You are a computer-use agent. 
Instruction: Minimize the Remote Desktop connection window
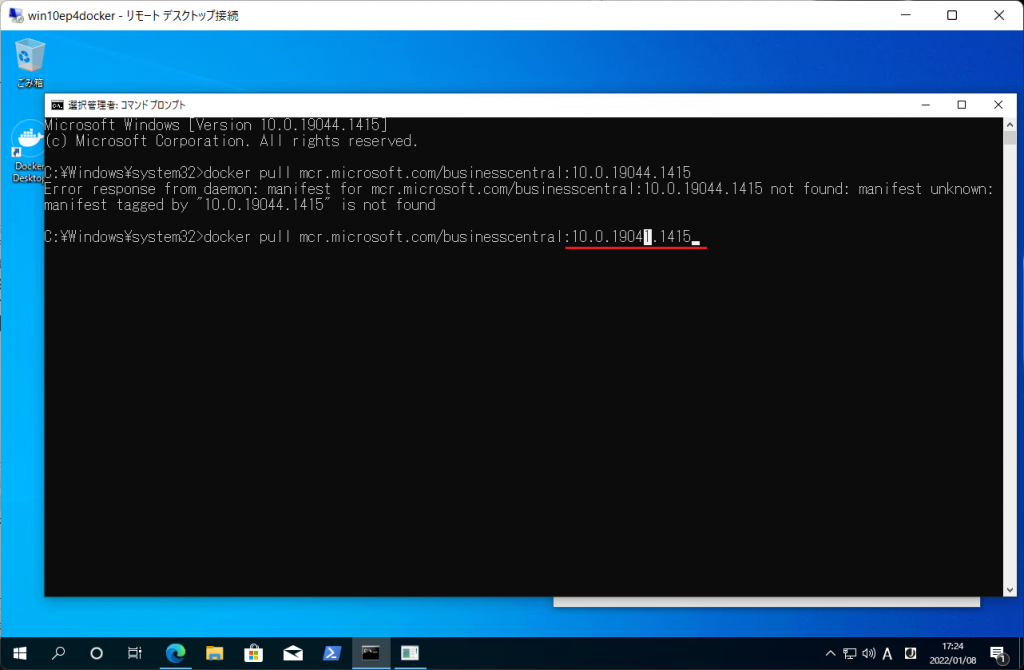[x=905, y=15]
